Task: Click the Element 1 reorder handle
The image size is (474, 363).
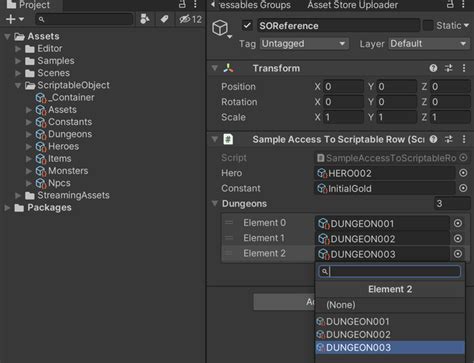Action: (229, 238)
